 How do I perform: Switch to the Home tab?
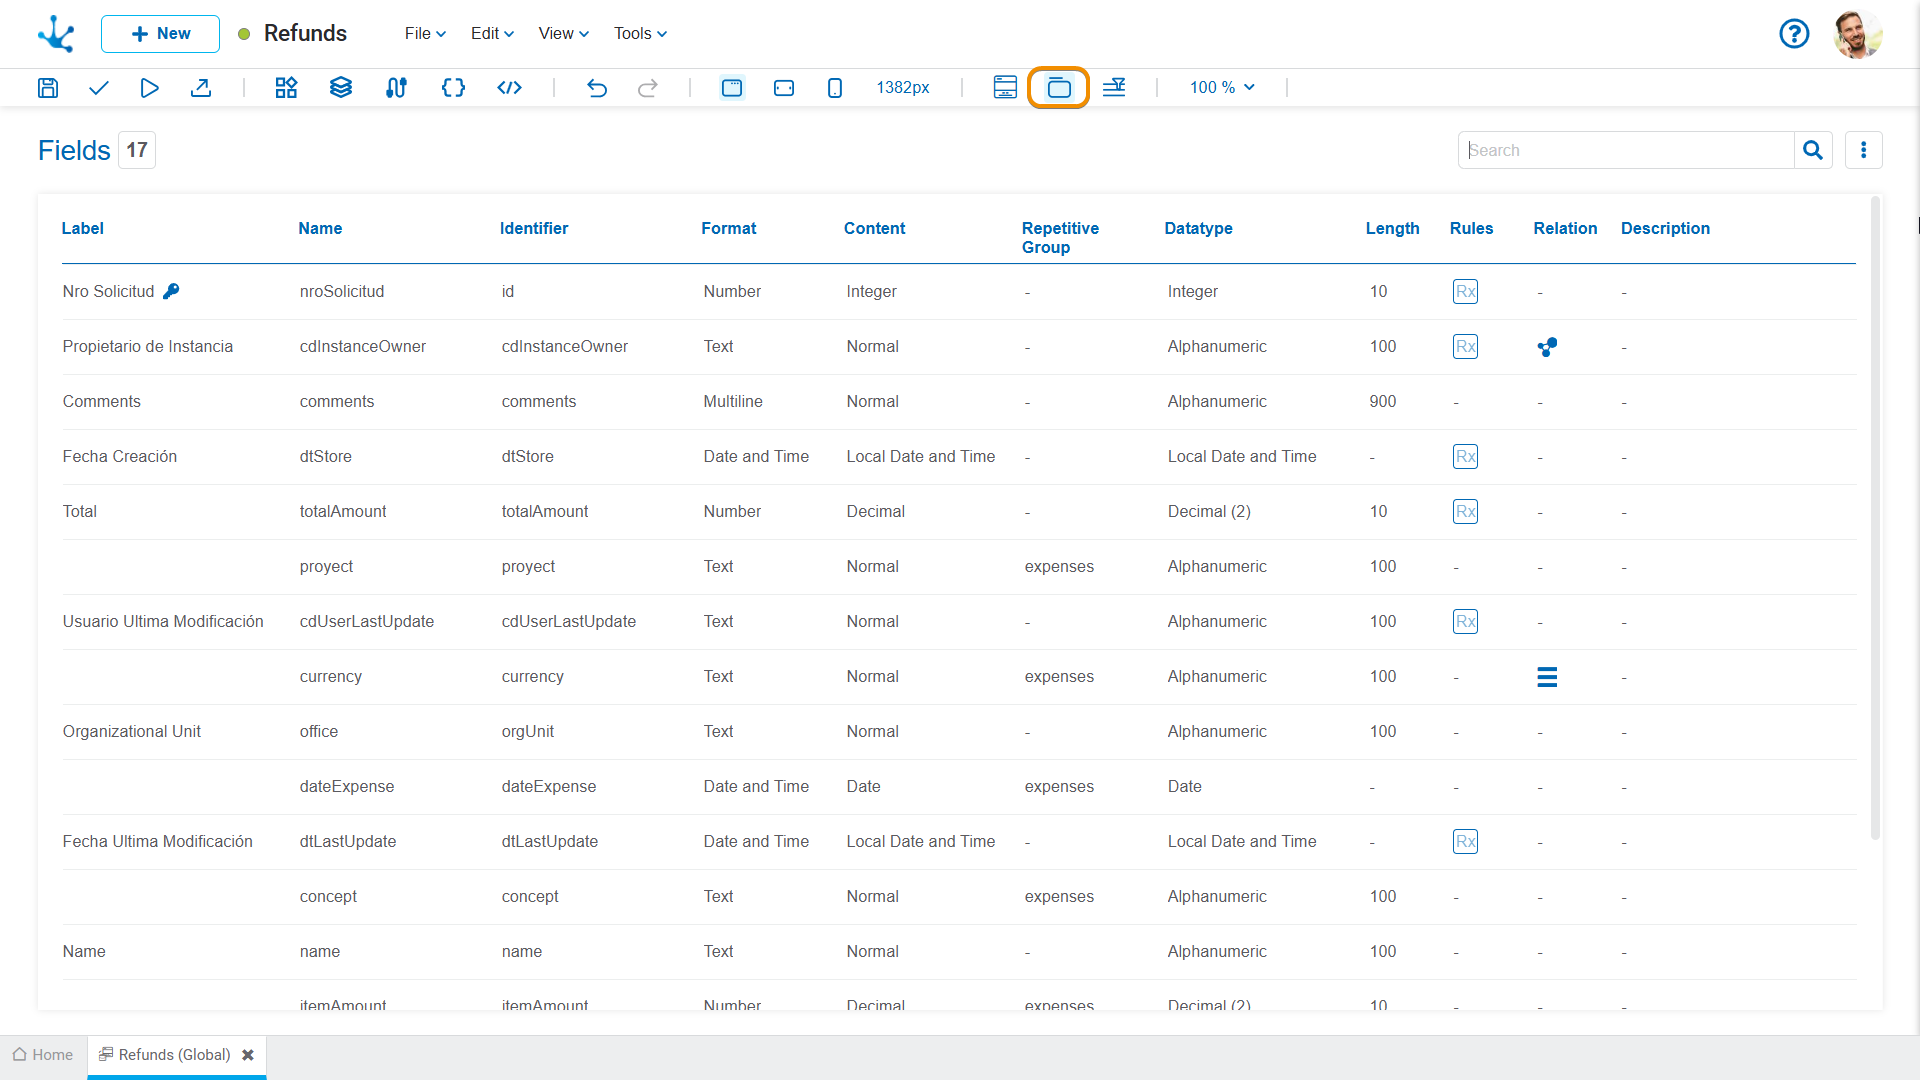pyautogui.click(x=43, y=1055)
